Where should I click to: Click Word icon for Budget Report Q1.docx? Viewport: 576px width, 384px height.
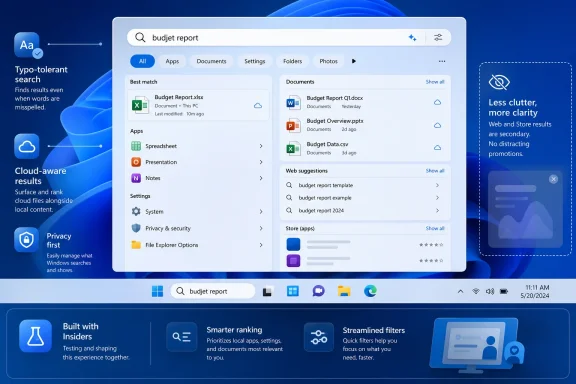coord(293,103)
